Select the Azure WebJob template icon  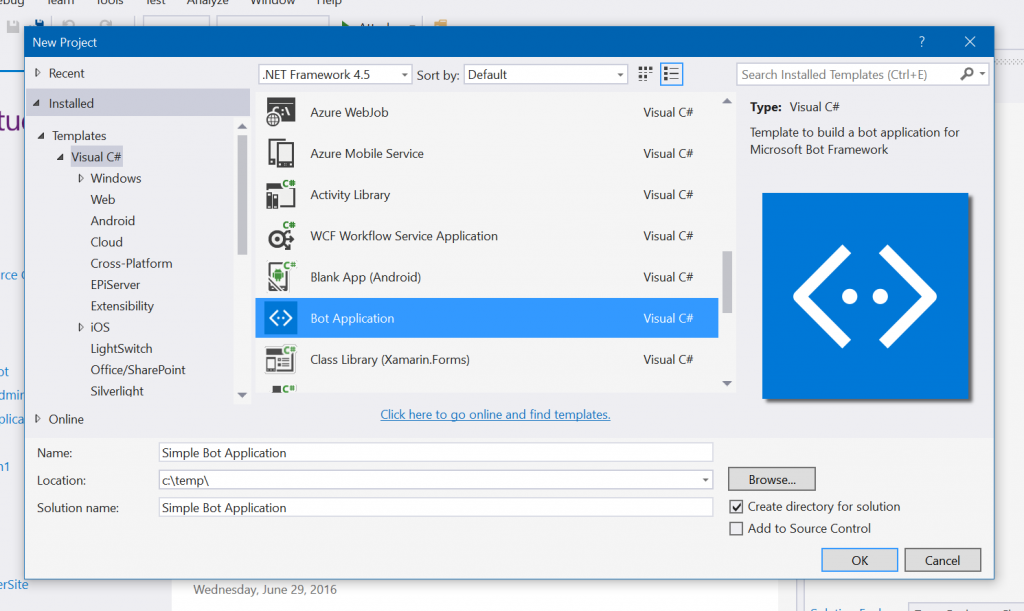coord(281,112)
